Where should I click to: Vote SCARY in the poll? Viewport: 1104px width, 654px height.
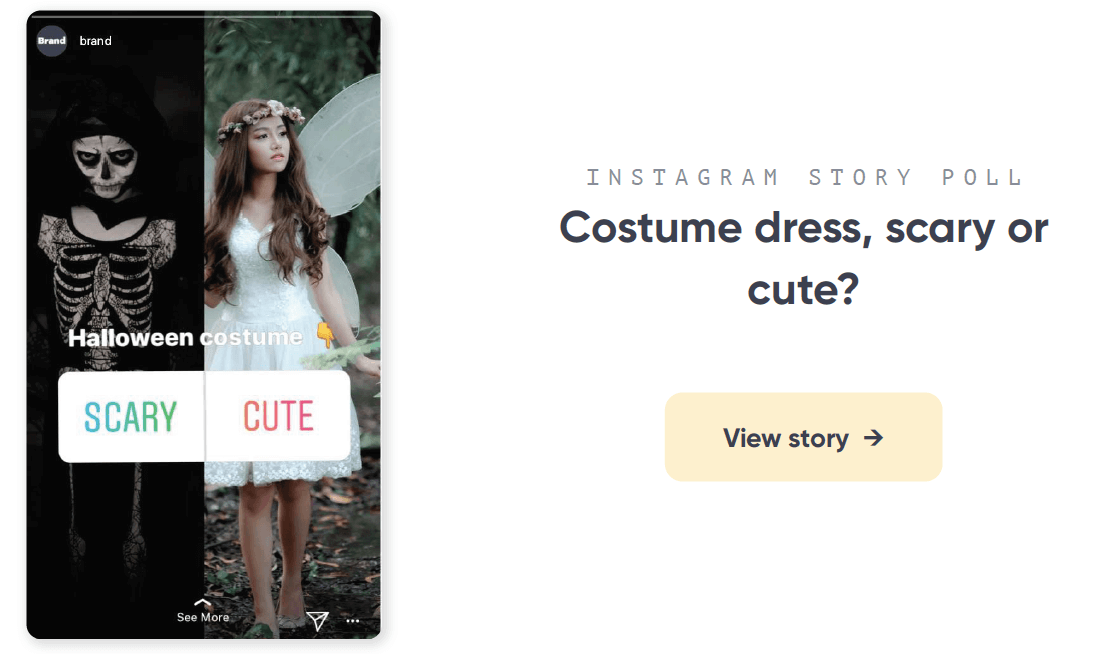(131, 416)
